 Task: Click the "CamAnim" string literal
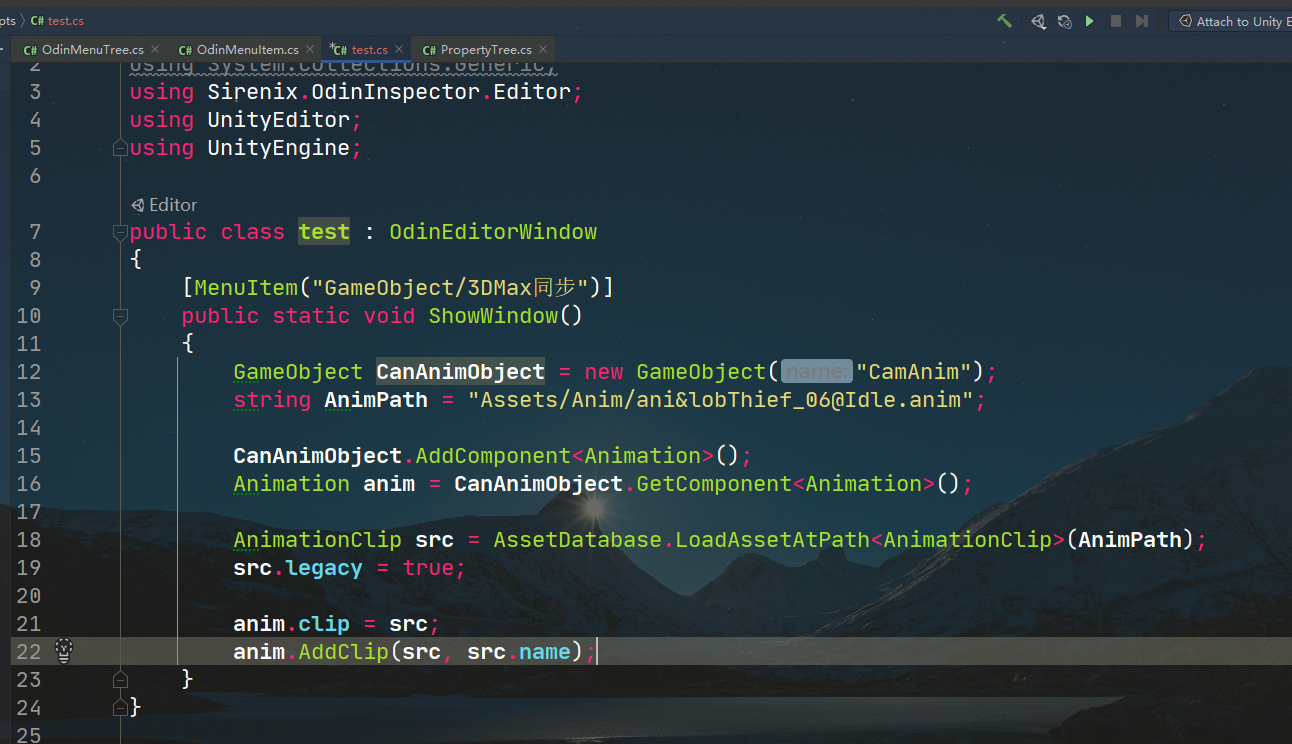(914, 372)
